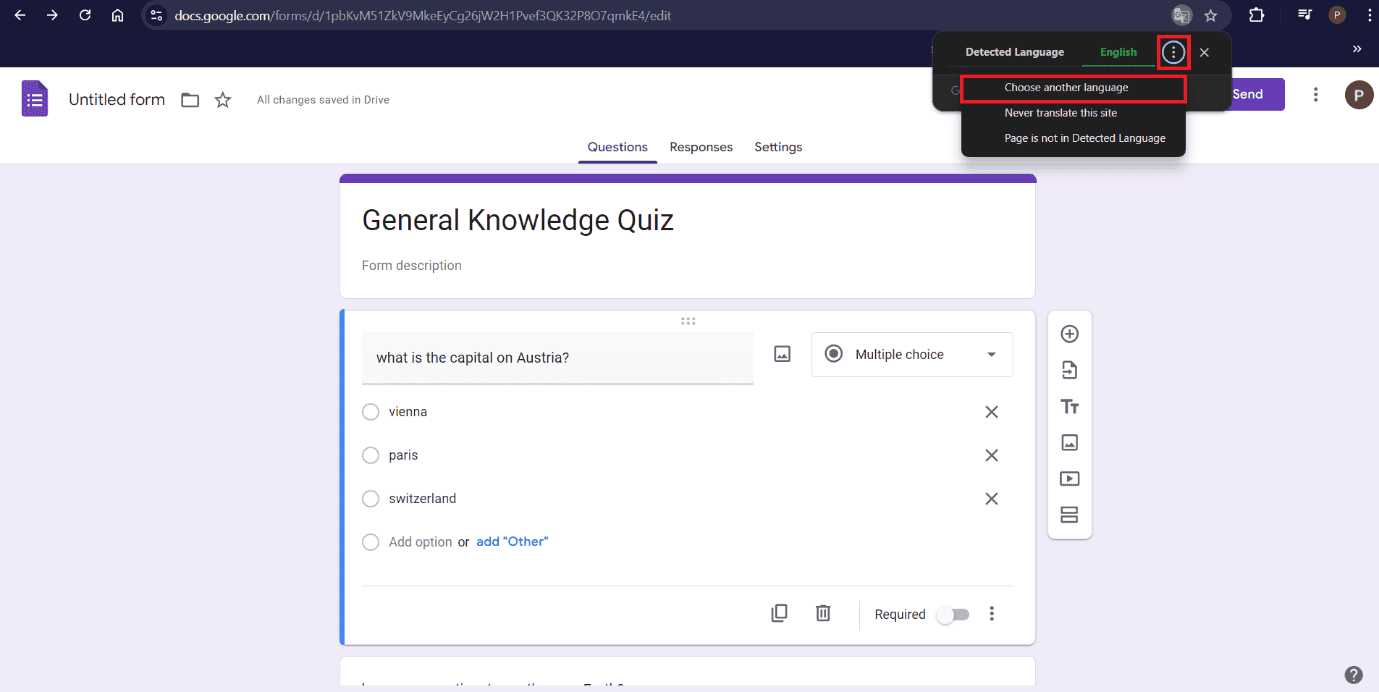Screen dimensions: 1379x692
Task: Open translate options three-dot menu
Action: pyautogui.click(x=1174, y=52)
